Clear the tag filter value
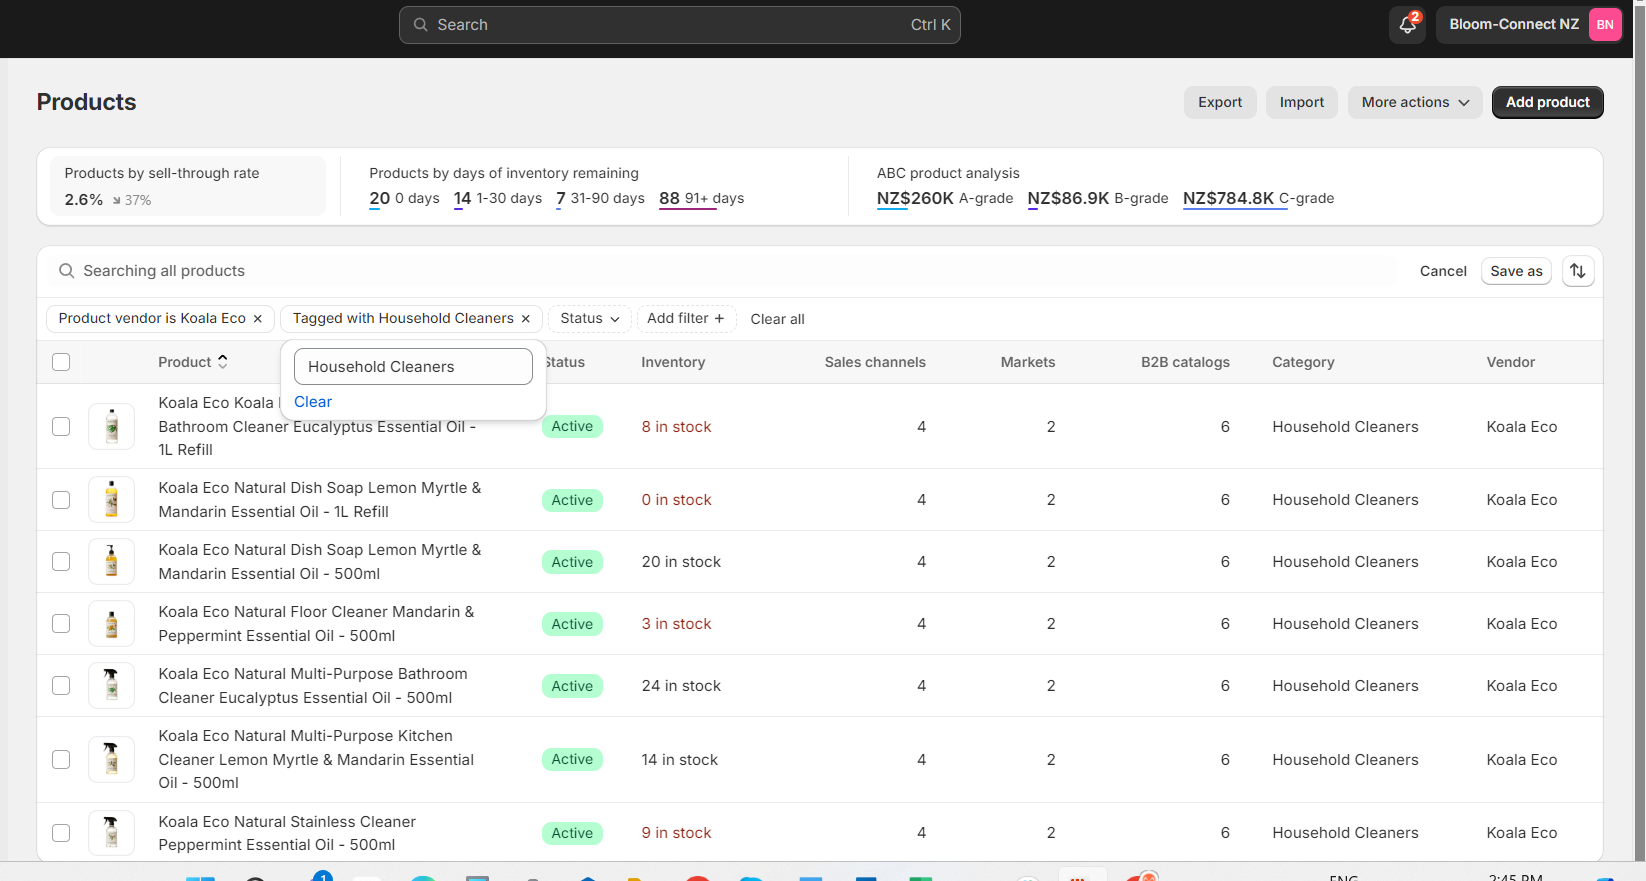Screen dimensions: 1646x881 pos(313,402)
